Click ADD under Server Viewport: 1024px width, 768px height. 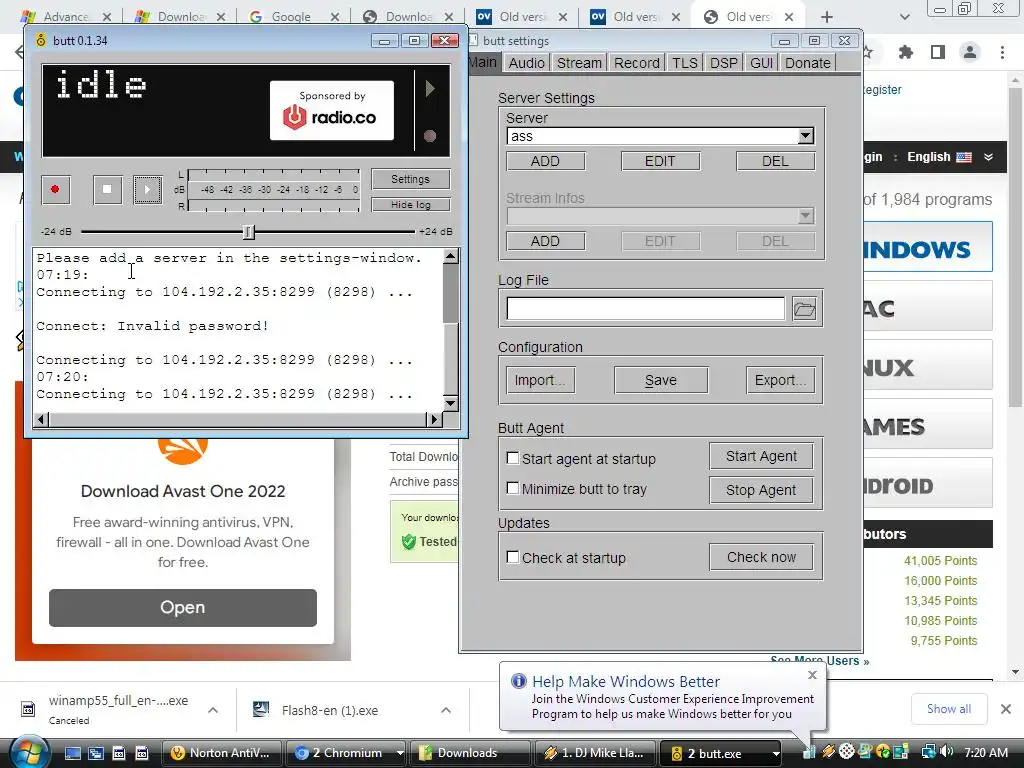pyautogui.click(x=545, y=161)
